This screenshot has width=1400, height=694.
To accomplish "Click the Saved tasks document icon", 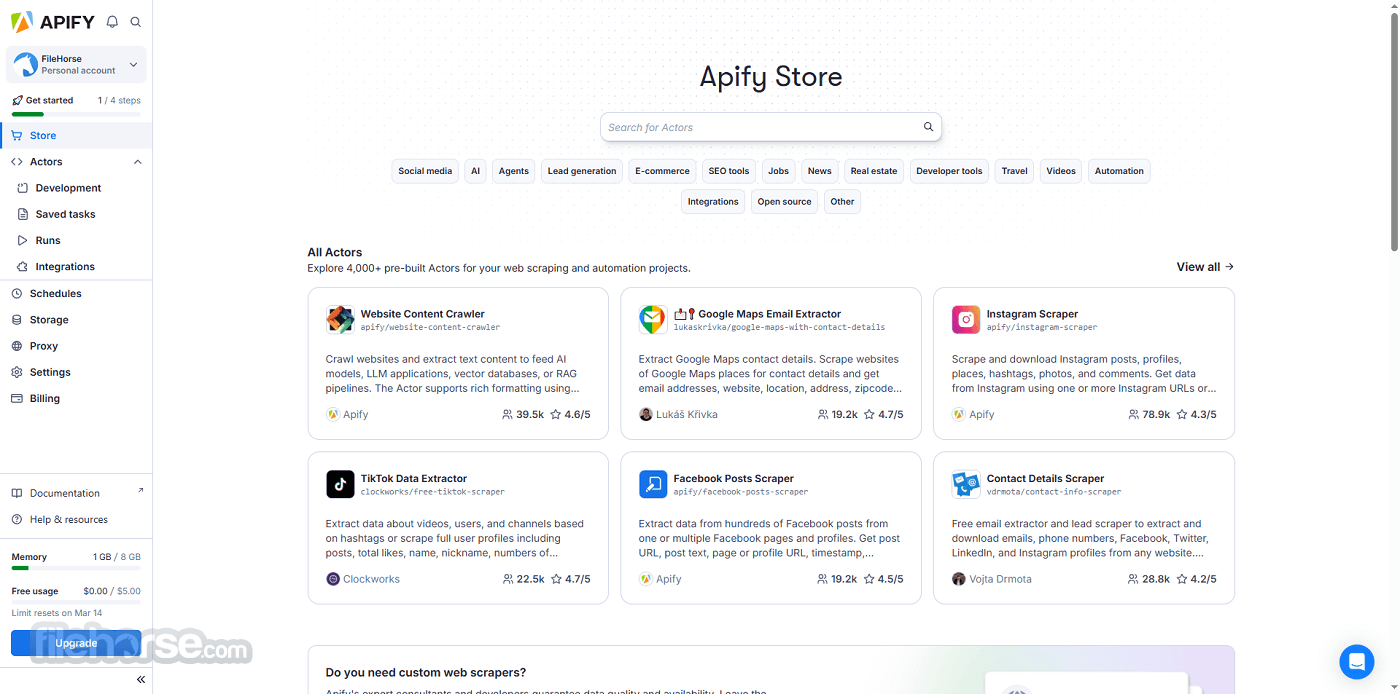I will point(23,214).
